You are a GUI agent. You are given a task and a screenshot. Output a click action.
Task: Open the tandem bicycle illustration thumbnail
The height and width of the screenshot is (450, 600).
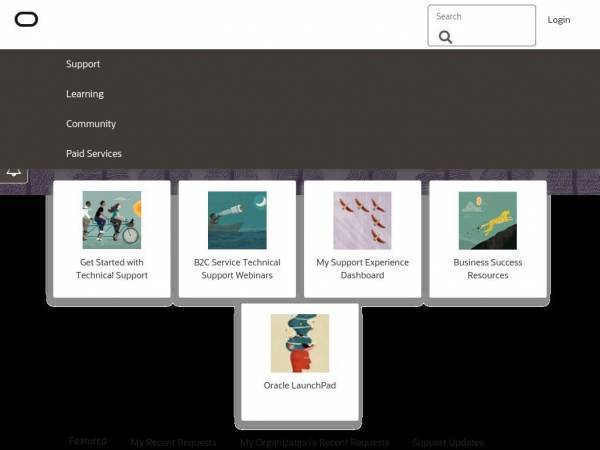tap(112, 220)
